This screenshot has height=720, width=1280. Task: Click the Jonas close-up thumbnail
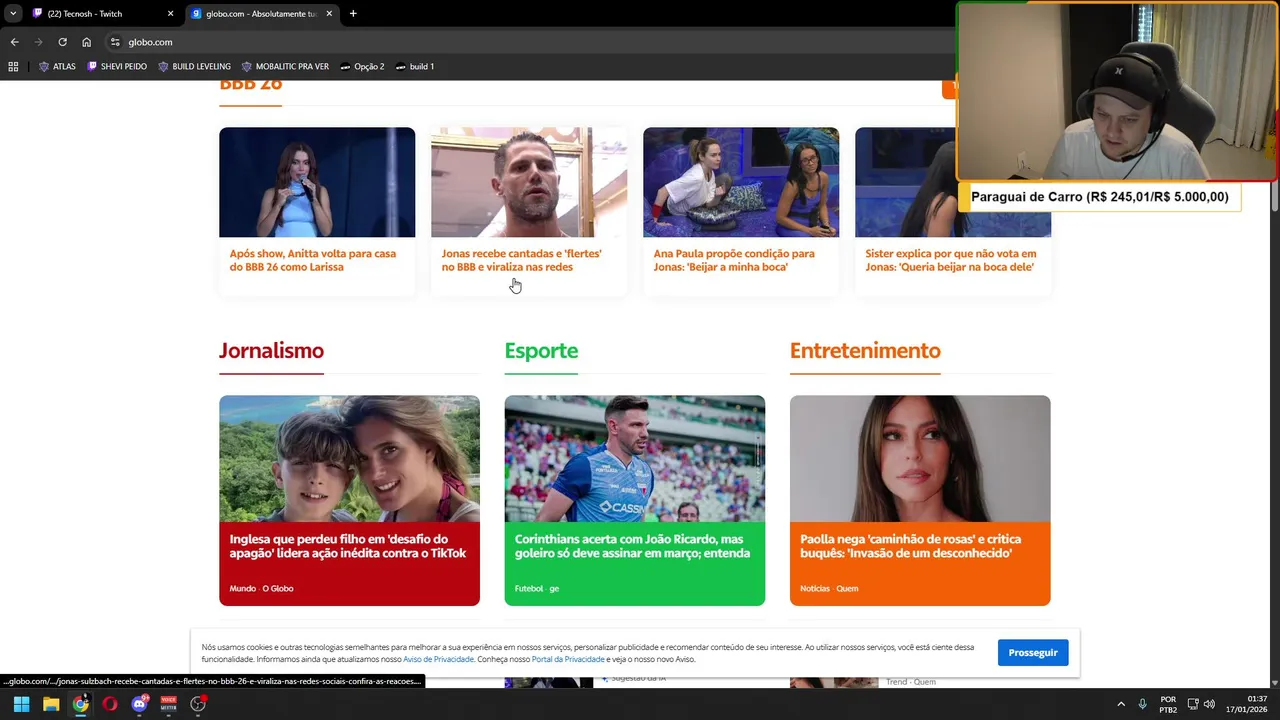(529, 182)
